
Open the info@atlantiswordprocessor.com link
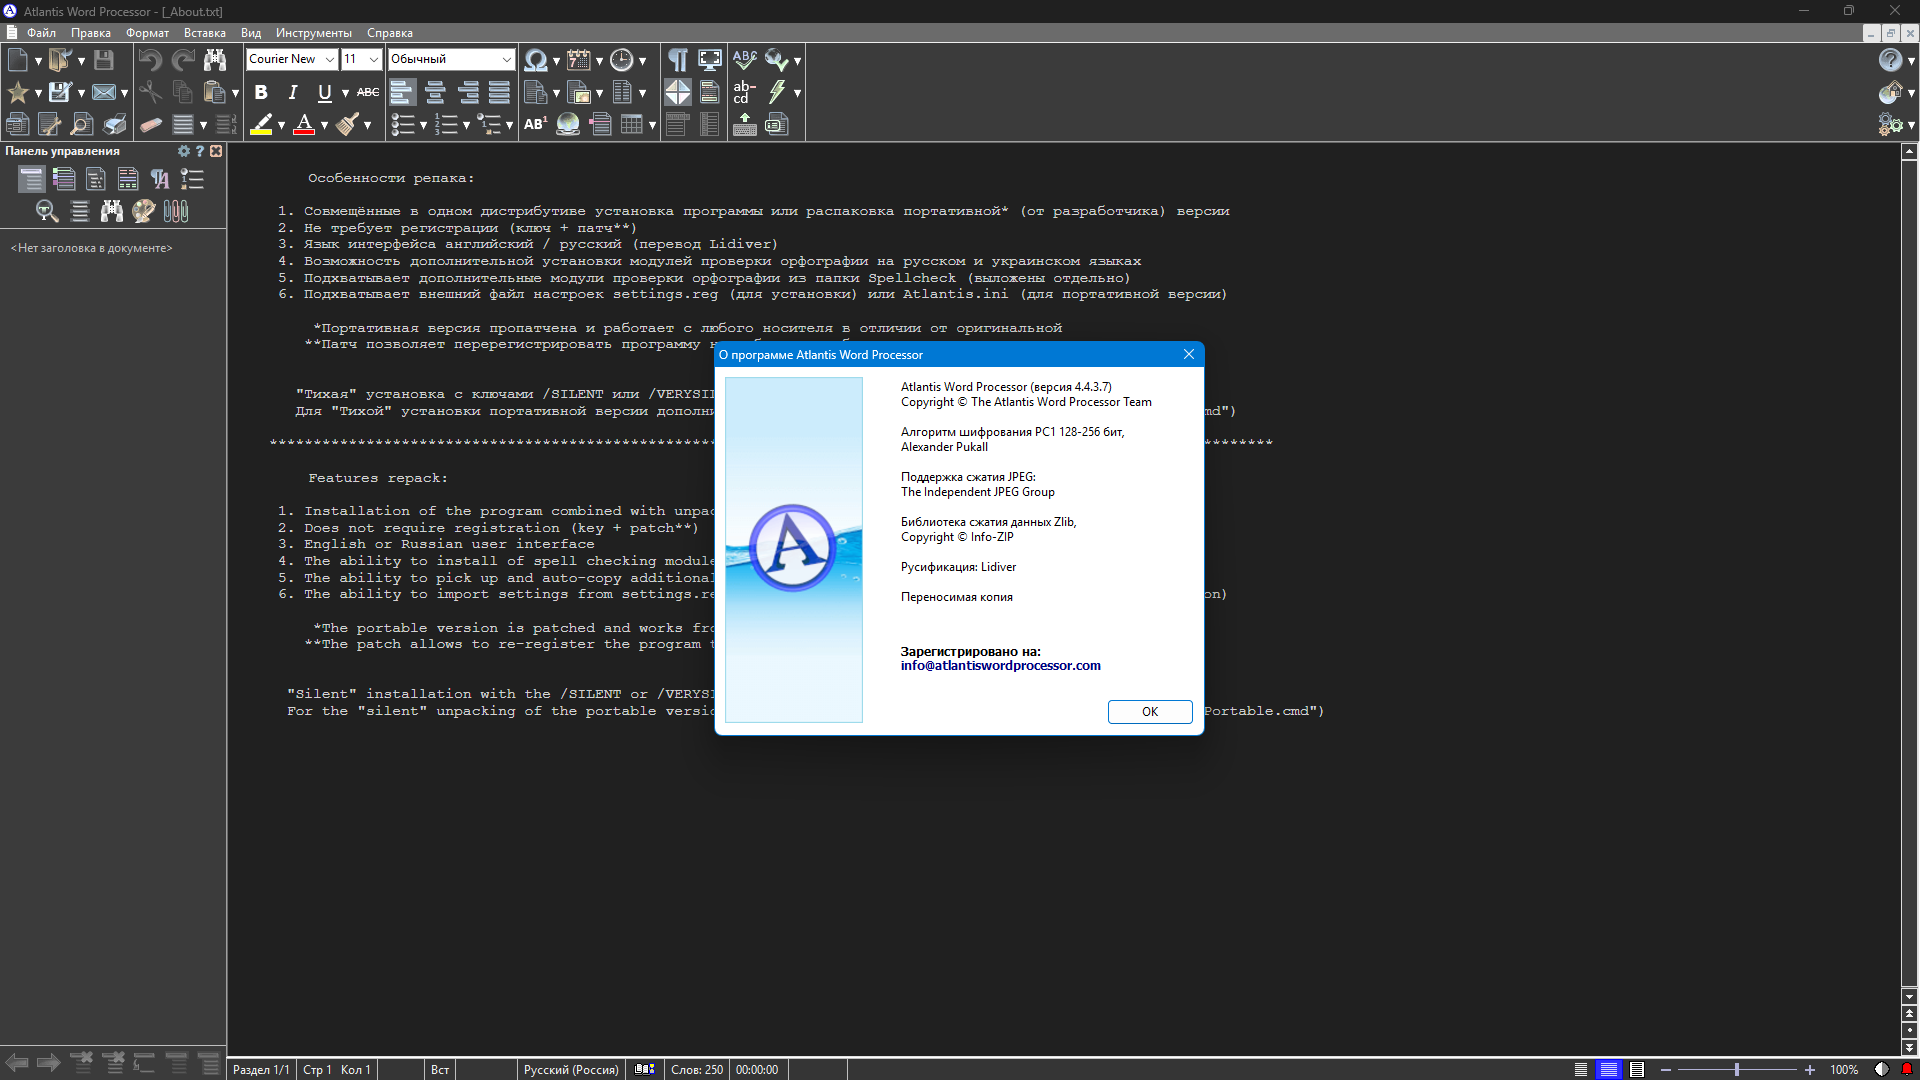click(x=1000, y=666)
